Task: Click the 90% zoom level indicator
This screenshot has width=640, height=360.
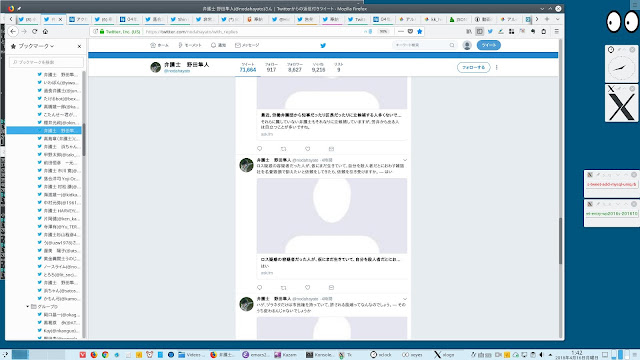Action: coord(383,31)
